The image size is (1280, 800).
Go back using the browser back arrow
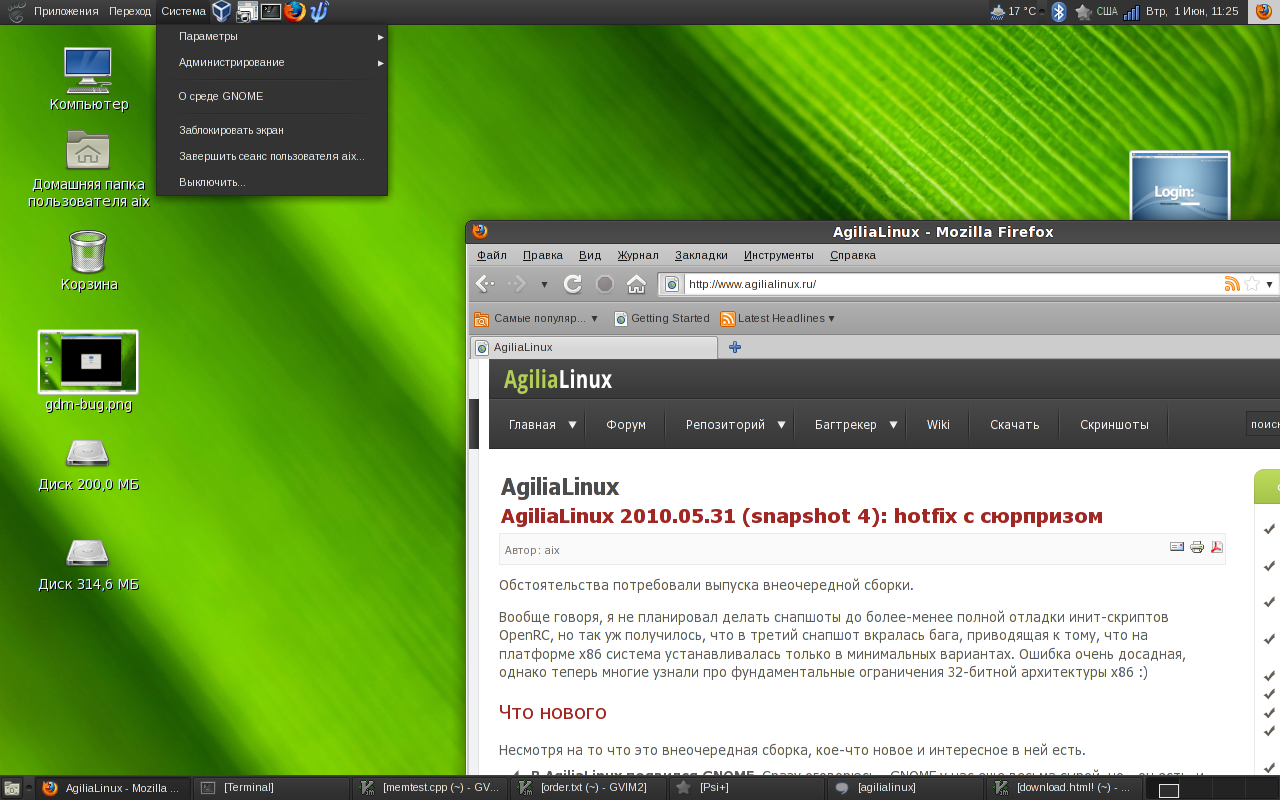click(x=485, y=284)
